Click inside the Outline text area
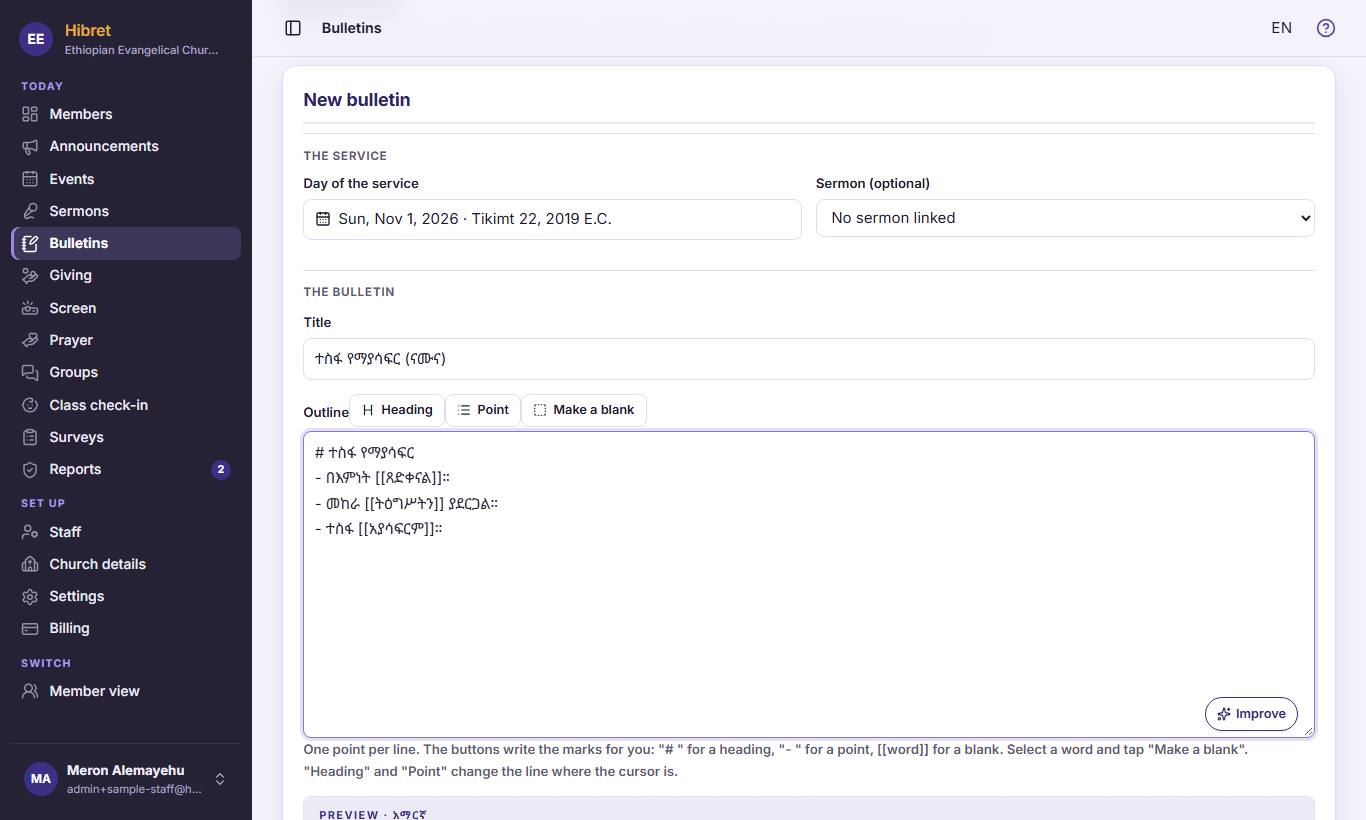 [809, 584]
